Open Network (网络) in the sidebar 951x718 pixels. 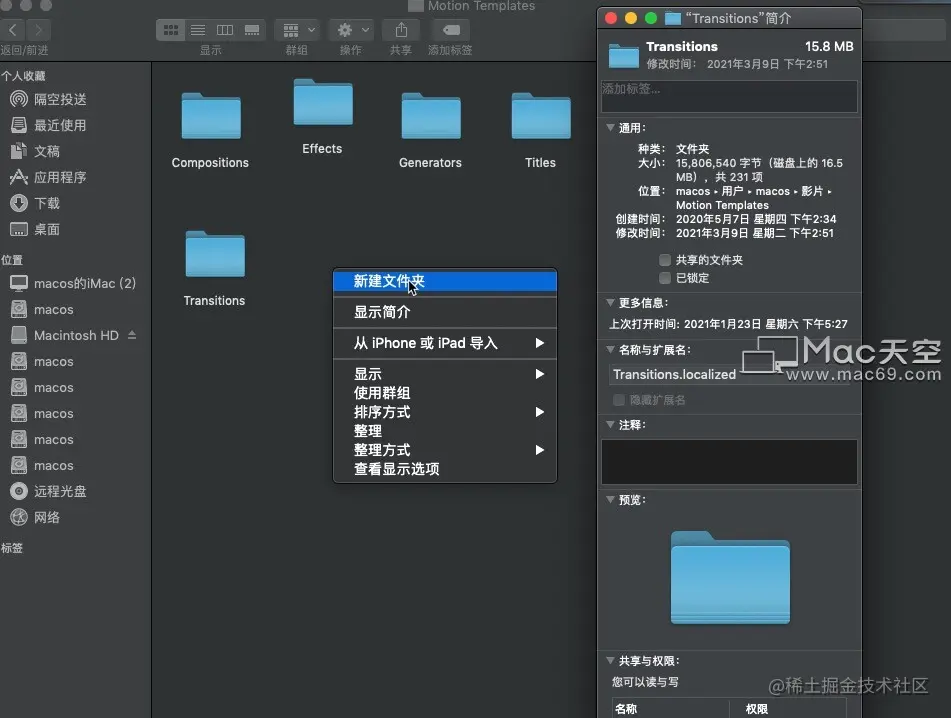point(35,517)
